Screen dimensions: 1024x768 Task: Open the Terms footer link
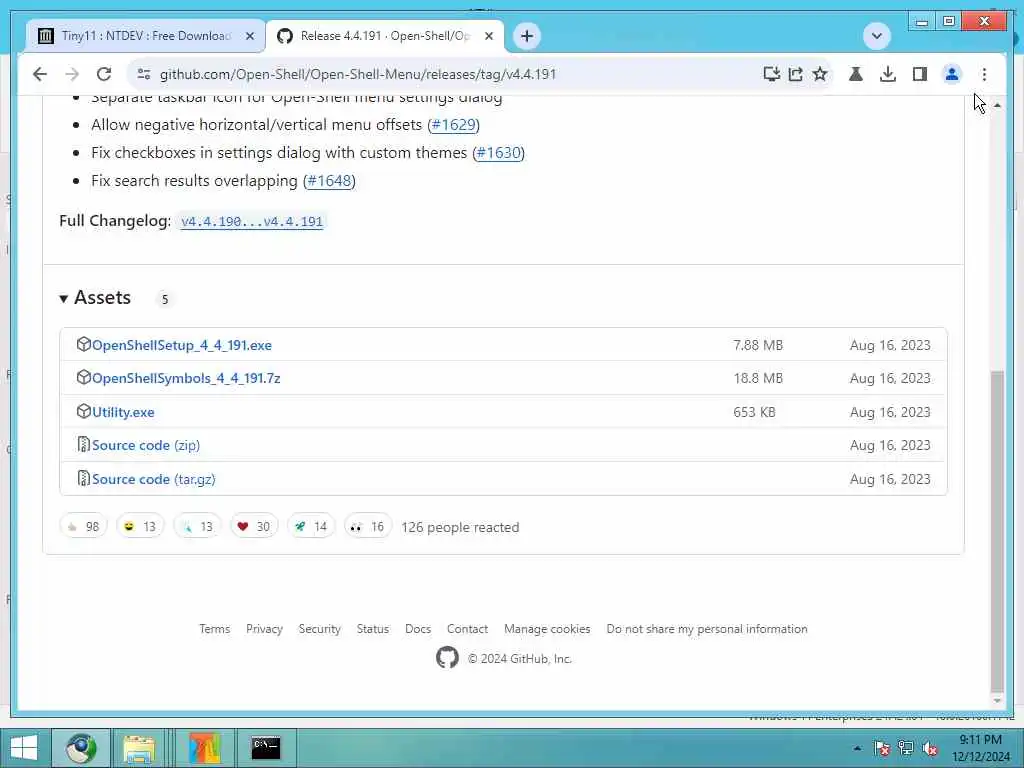pyautogui.click(x=214, y=629)
